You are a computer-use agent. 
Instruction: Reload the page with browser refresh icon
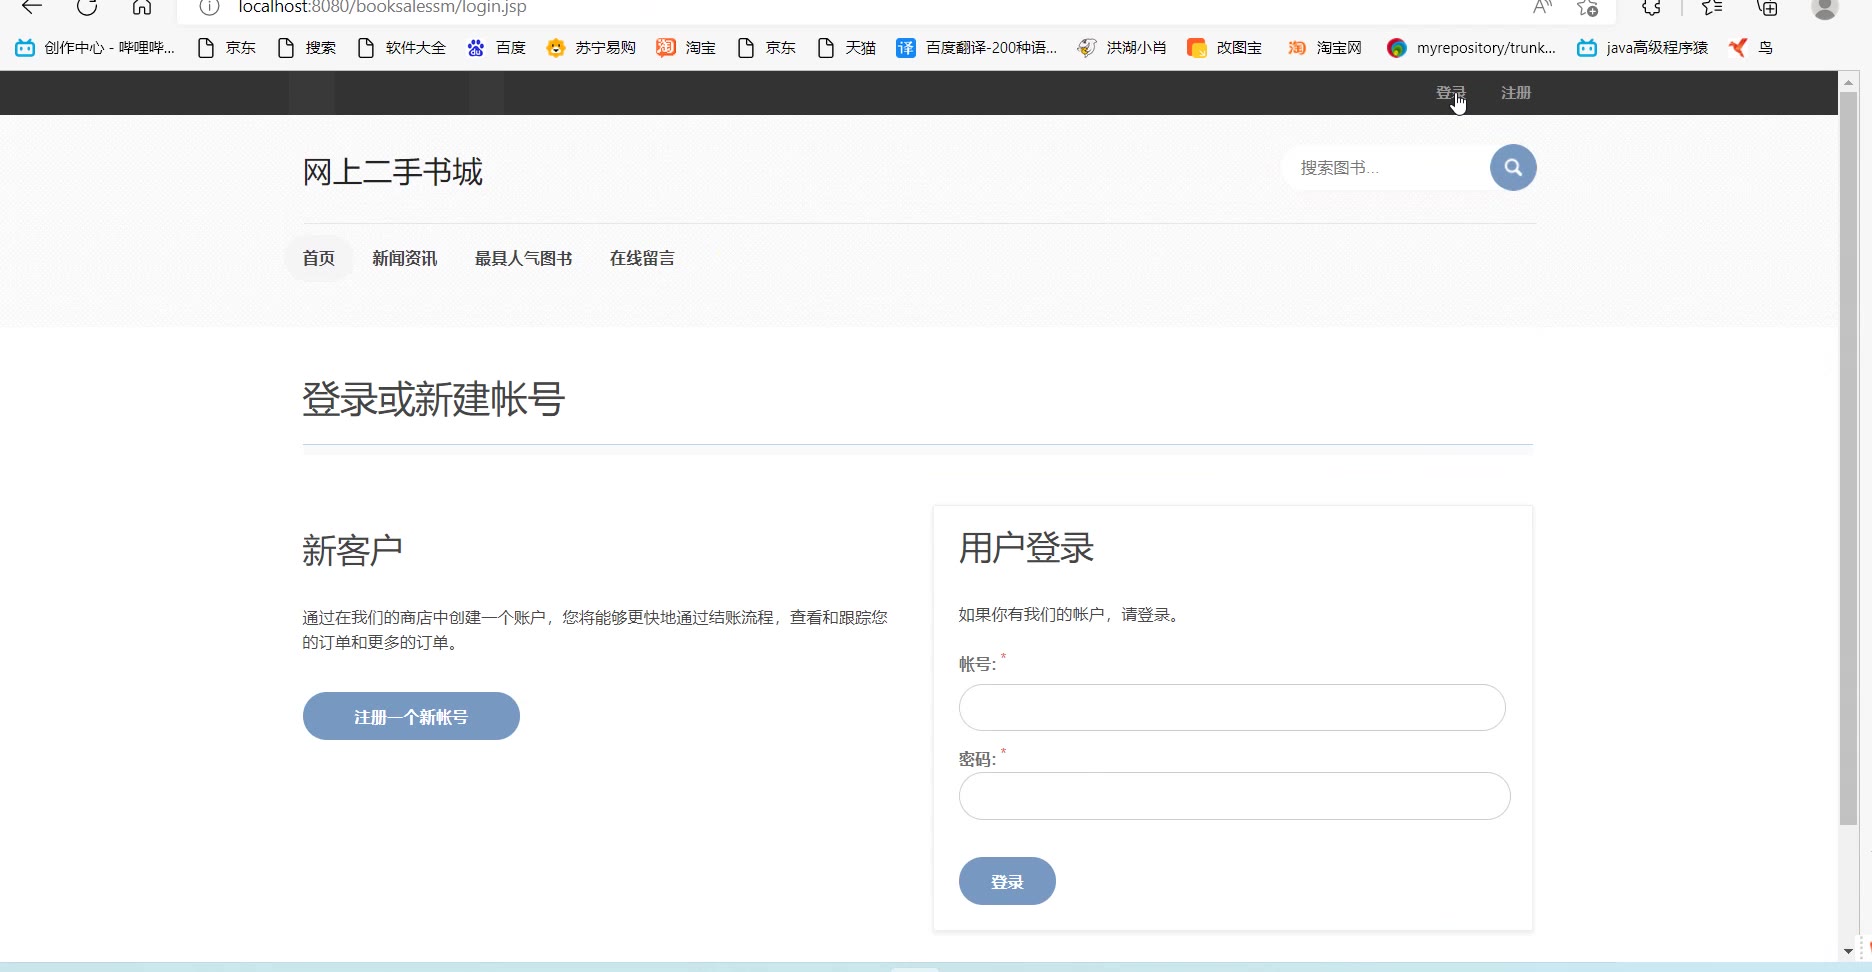(x=87, y=8)
